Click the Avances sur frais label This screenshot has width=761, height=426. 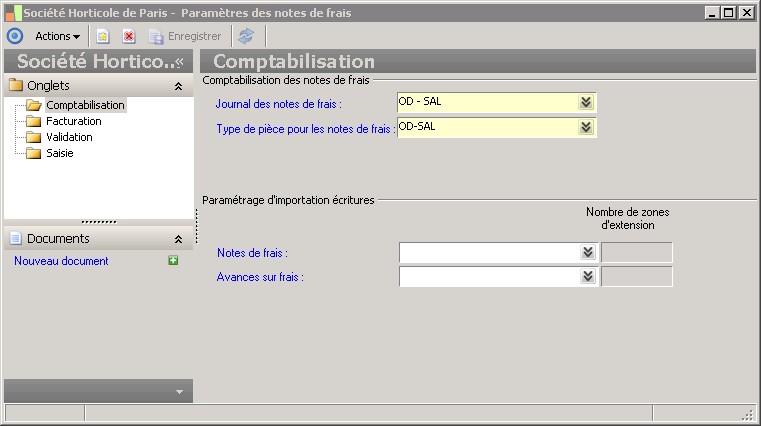point(260,277)
